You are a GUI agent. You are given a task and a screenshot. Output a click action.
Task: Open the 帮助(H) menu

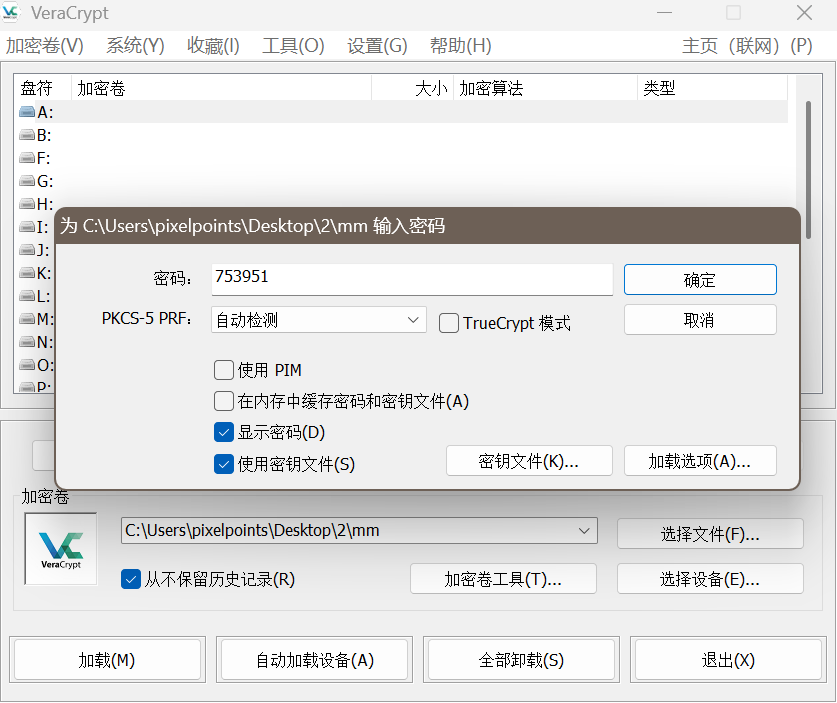click(x=461, y=46)
